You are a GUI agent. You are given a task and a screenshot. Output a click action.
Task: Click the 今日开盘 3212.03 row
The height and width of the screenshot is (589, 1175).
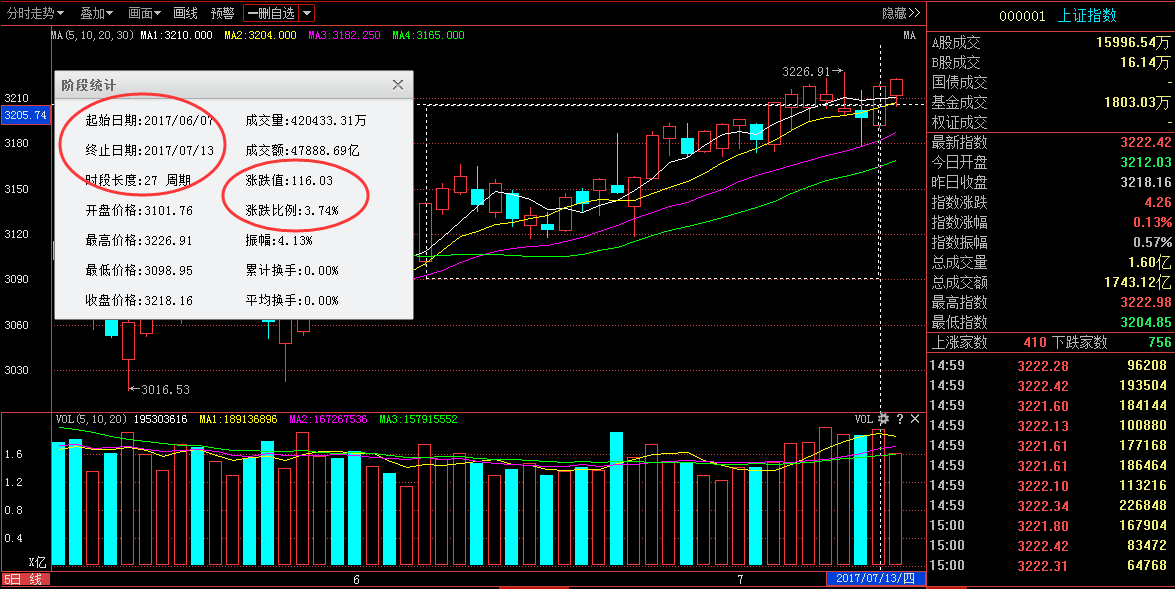[x=1051, y=162]
